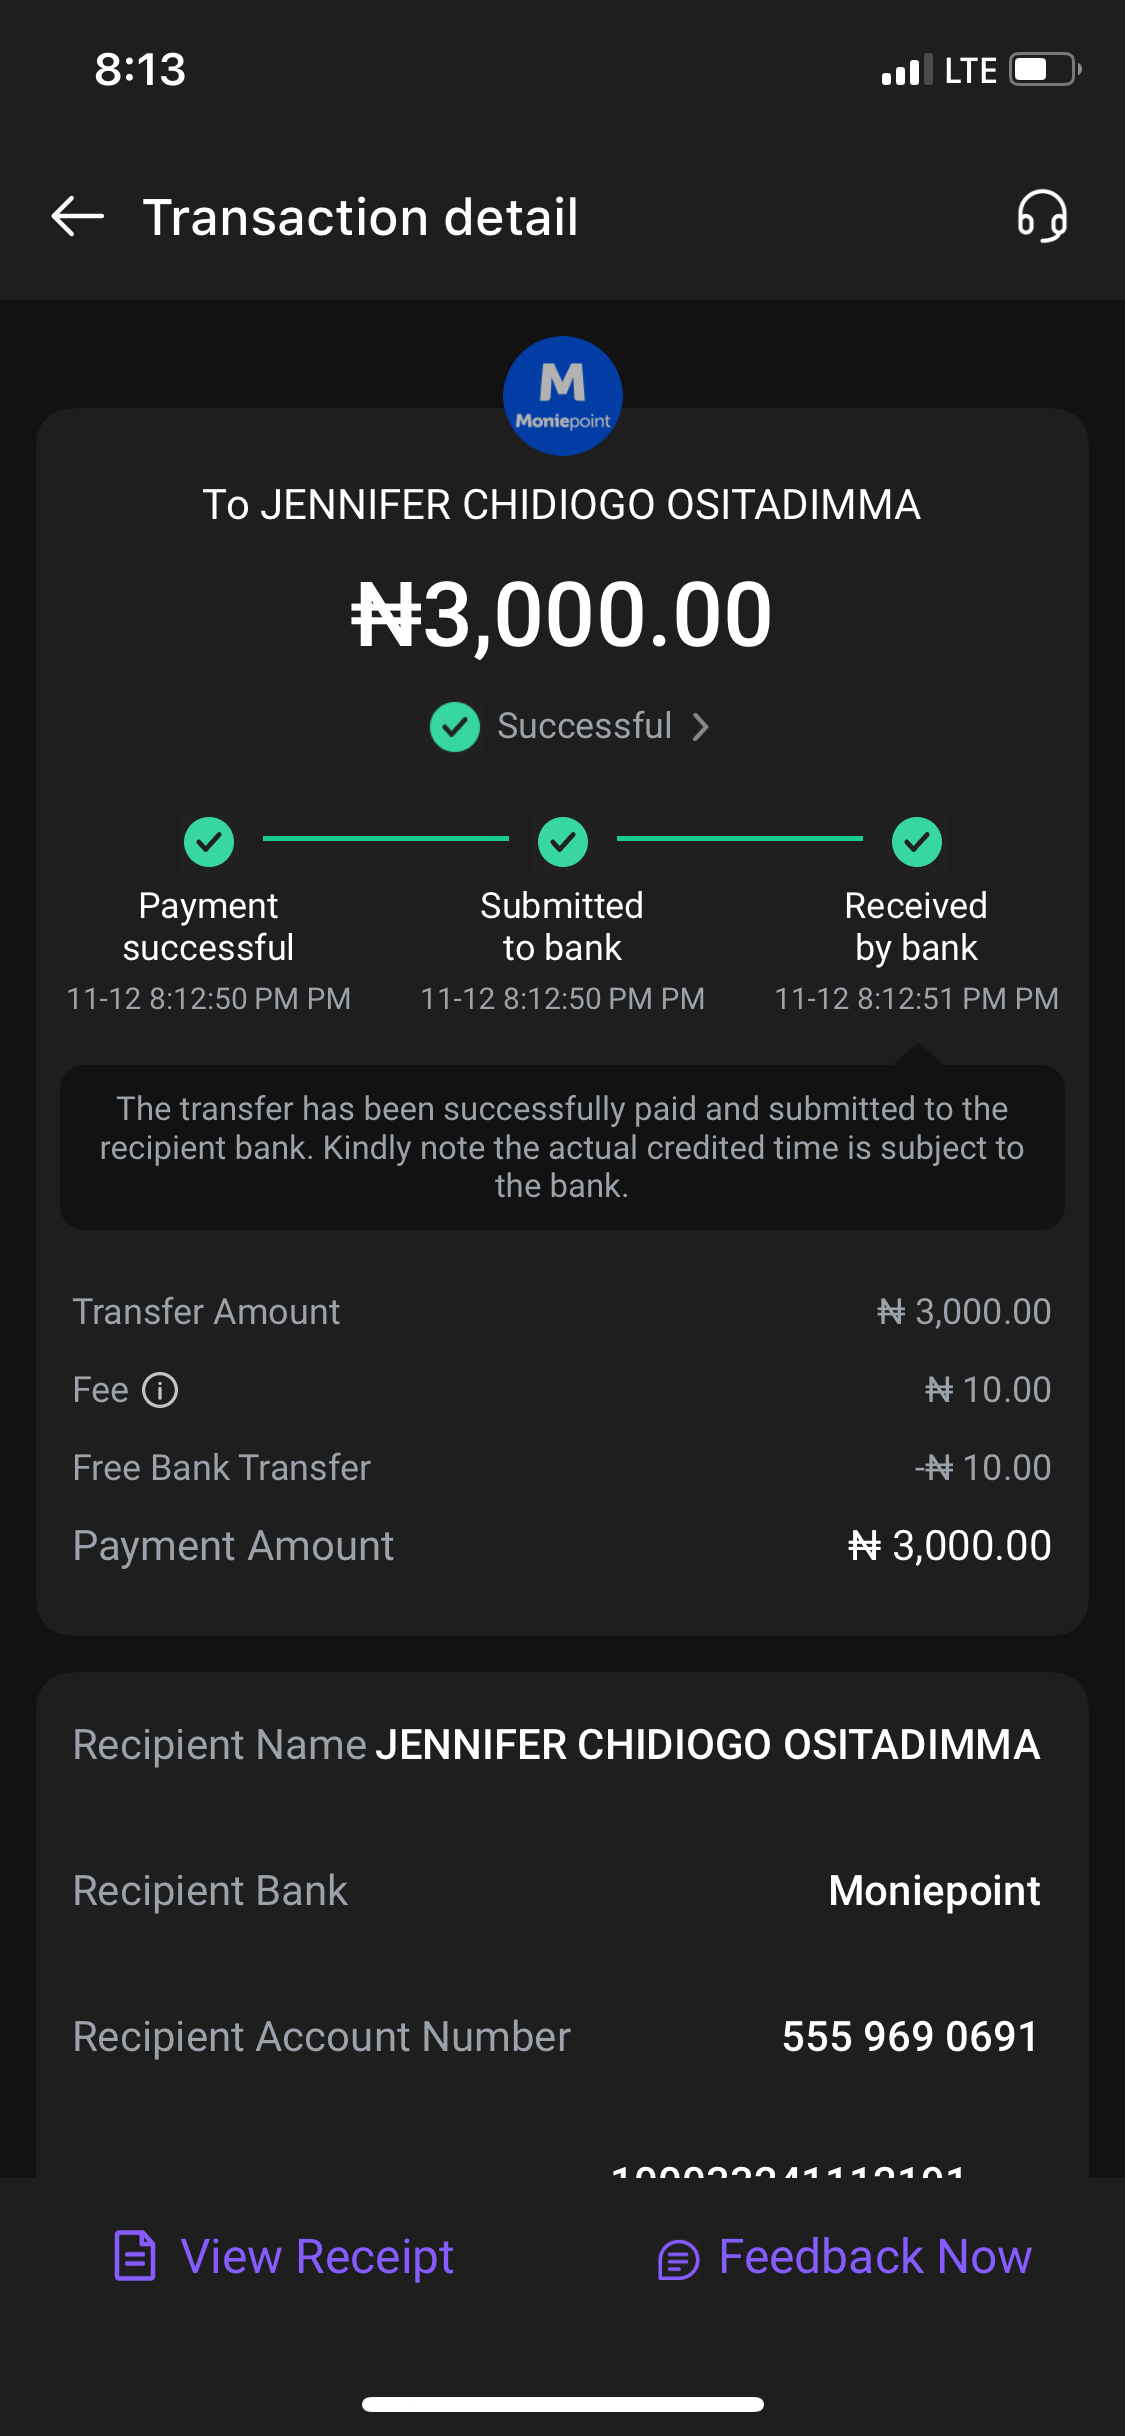This screenshot has width=1125, height=2436.
Task: Tap the Feedback chat bubble icon
Action: [678, 2259]
